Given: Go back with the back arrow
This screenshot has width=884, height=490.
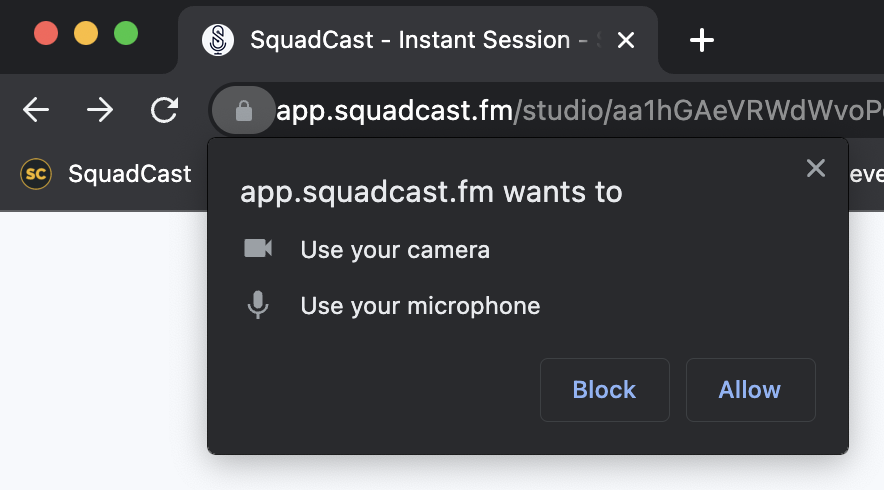Looking at the screenshot, I should 36,110.
